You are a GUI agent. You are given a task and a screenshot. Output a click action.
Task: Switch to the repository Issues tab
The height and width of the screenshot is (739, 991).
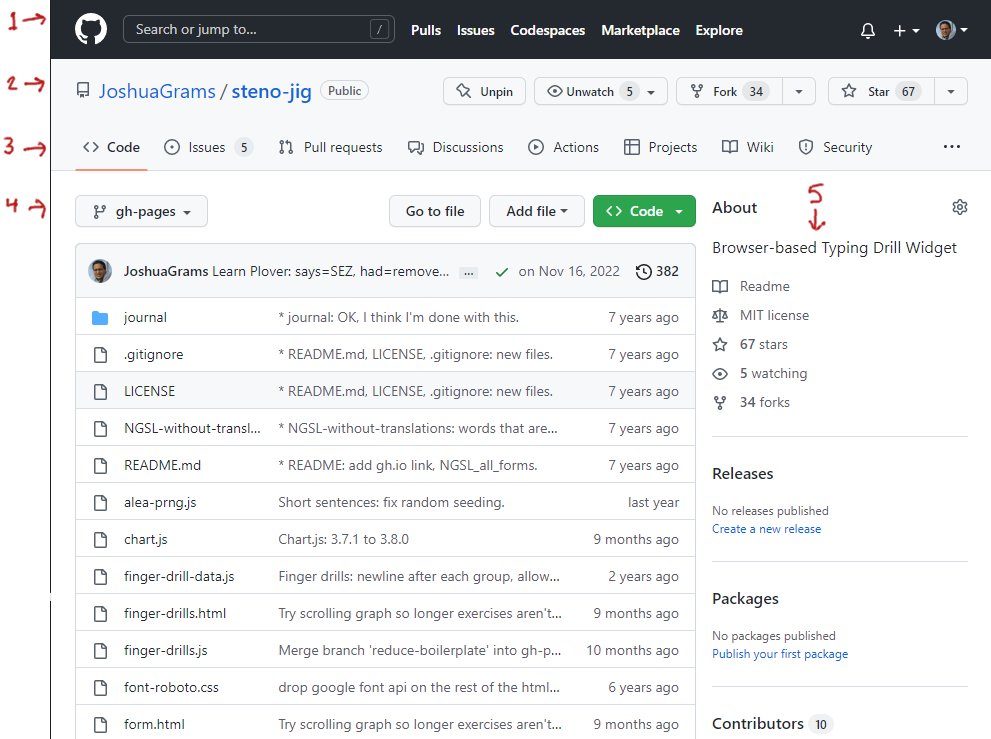pyautogui.click(x=208, y=147)
